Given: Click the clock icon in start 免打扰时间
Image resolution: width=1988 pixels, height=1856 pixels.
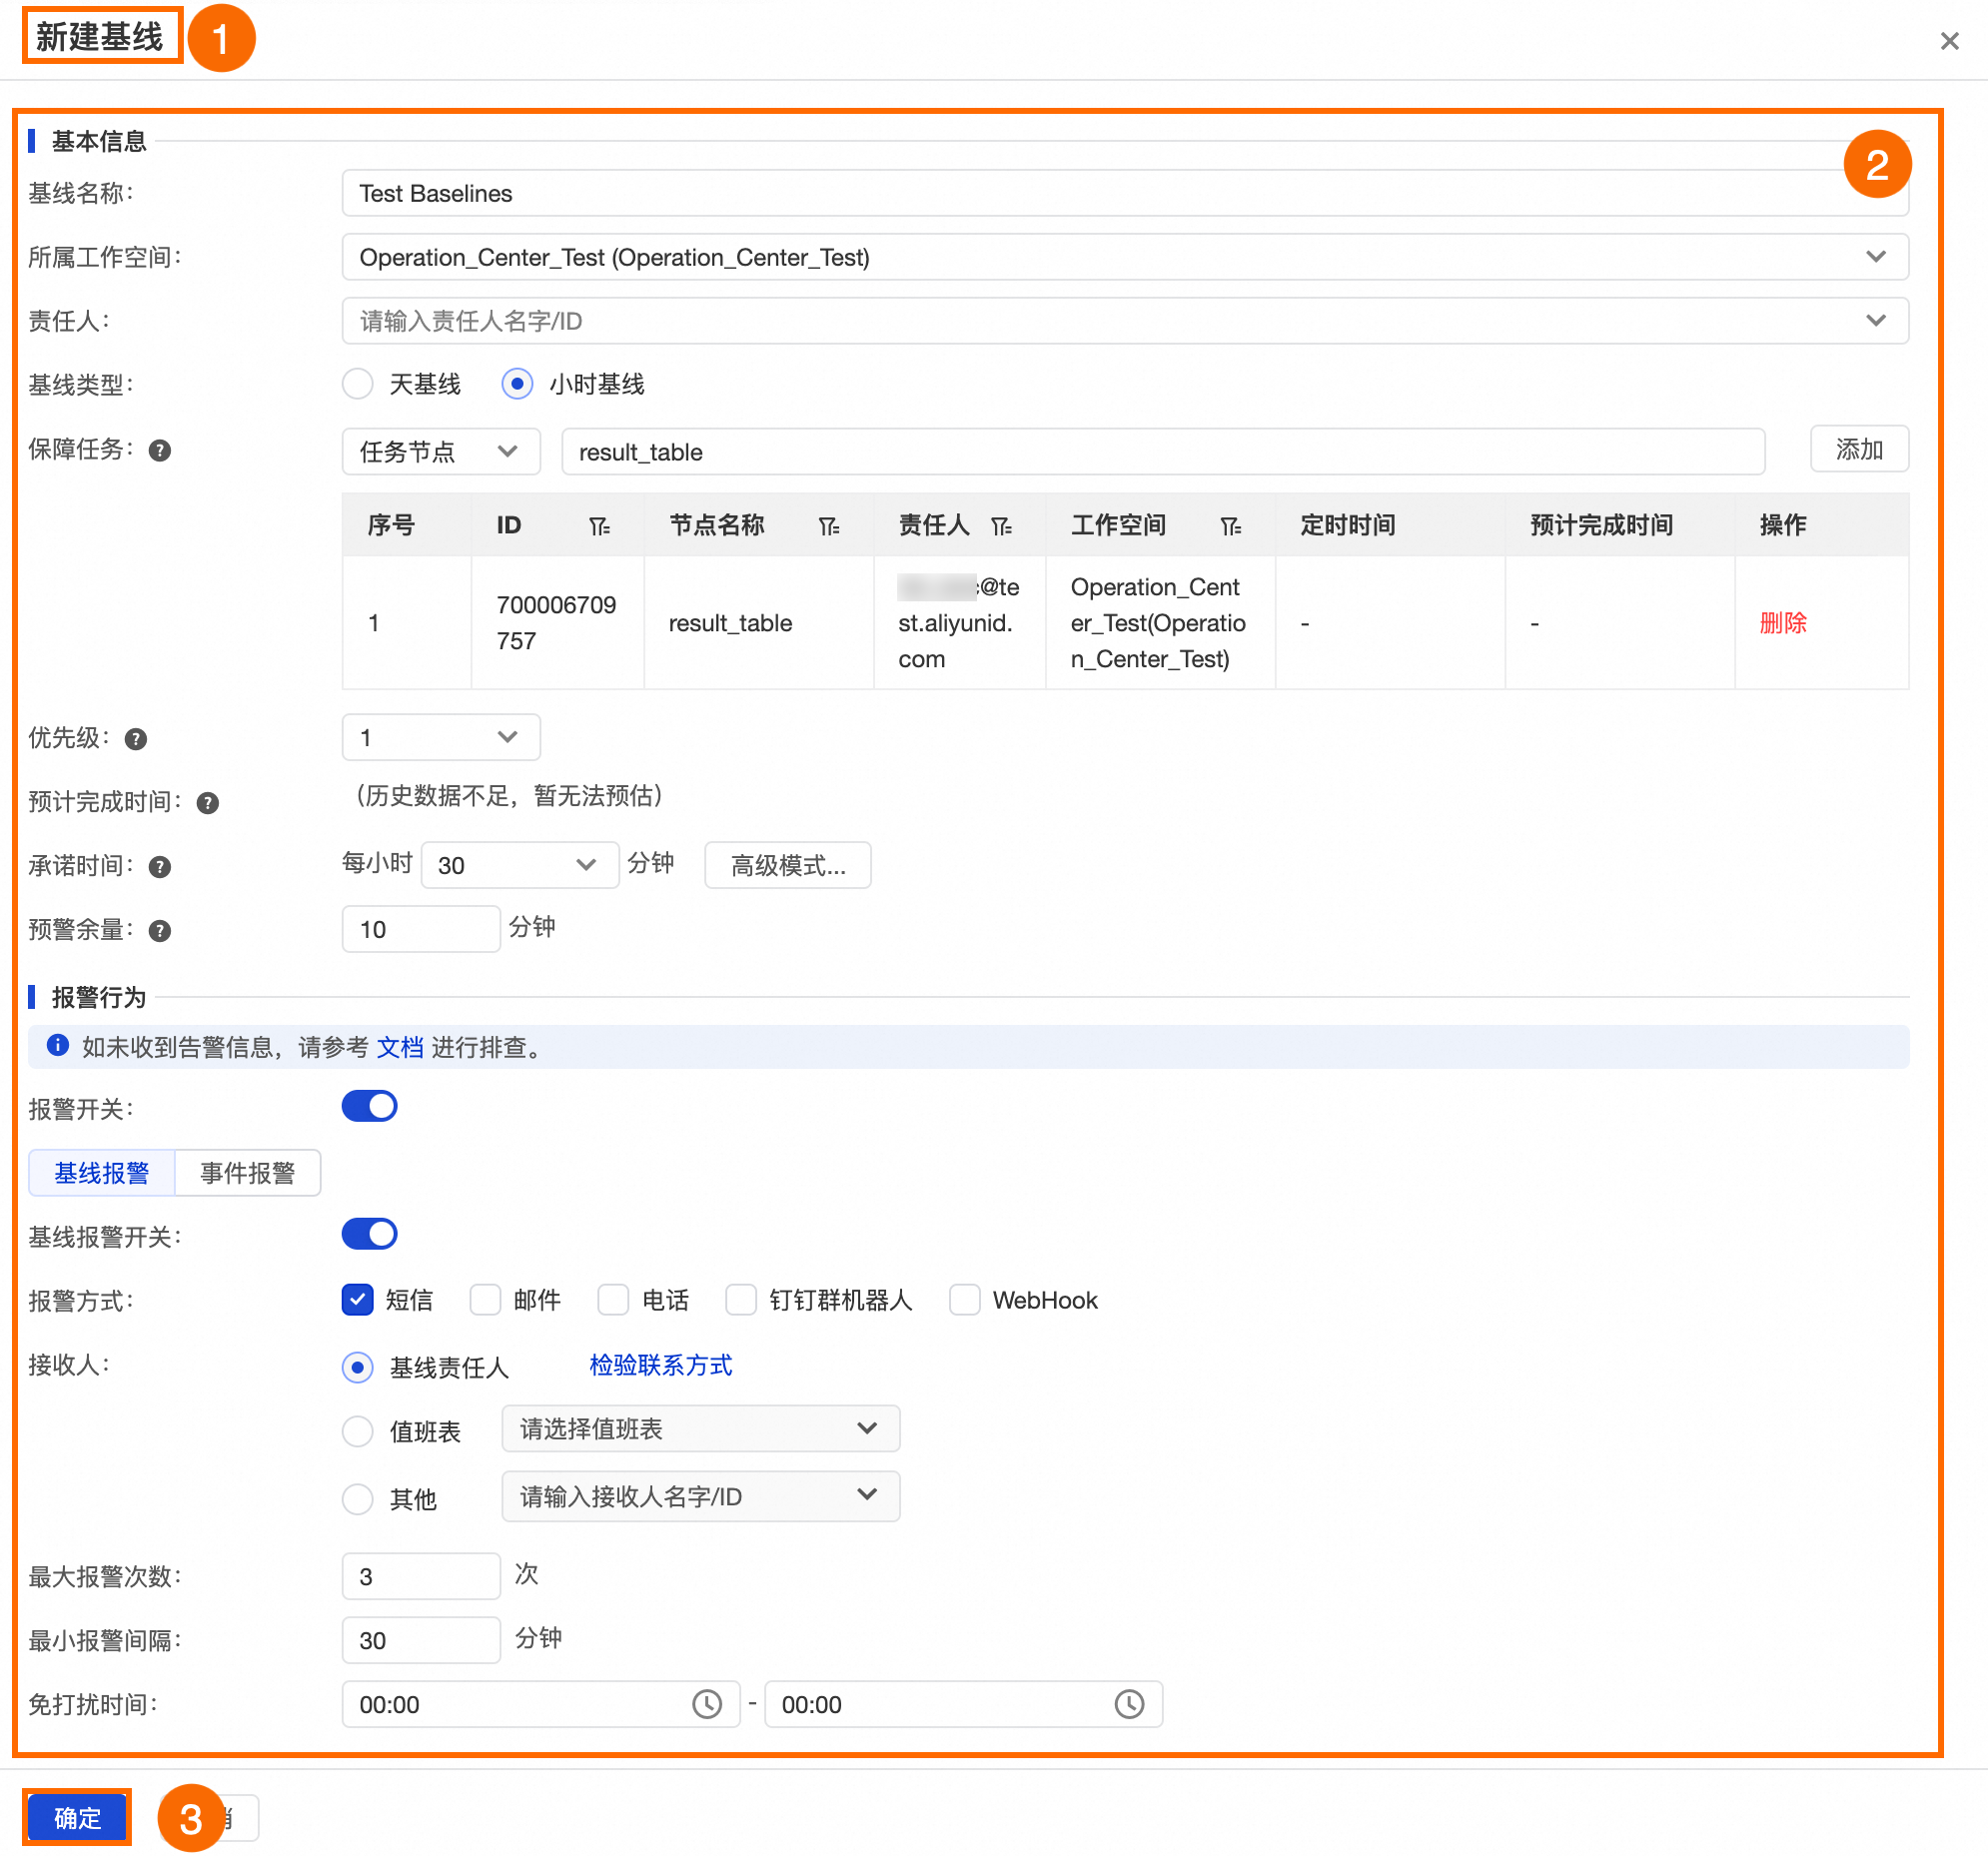Looking at the screenshot, I should coord(707,1704).
